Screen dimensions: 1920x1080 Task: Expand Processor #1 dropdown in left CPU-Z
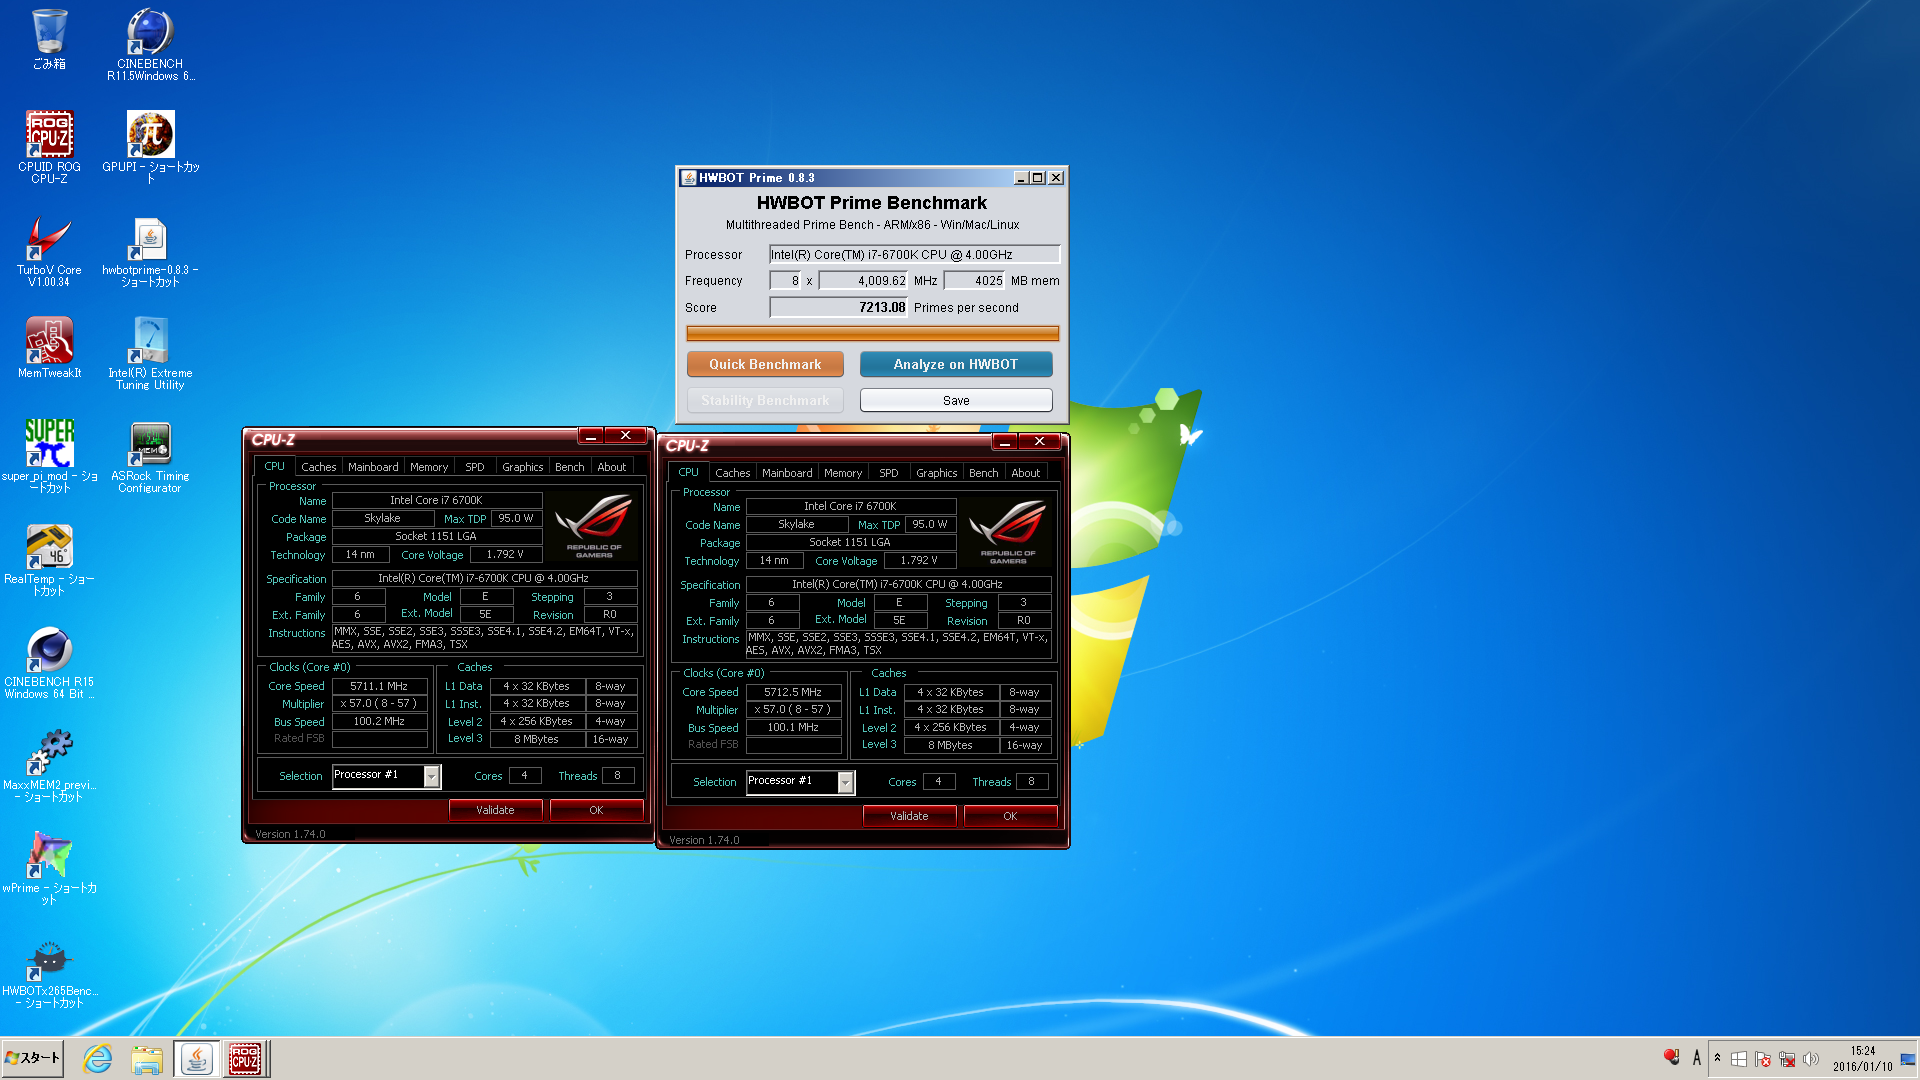(x=431, y=776)
